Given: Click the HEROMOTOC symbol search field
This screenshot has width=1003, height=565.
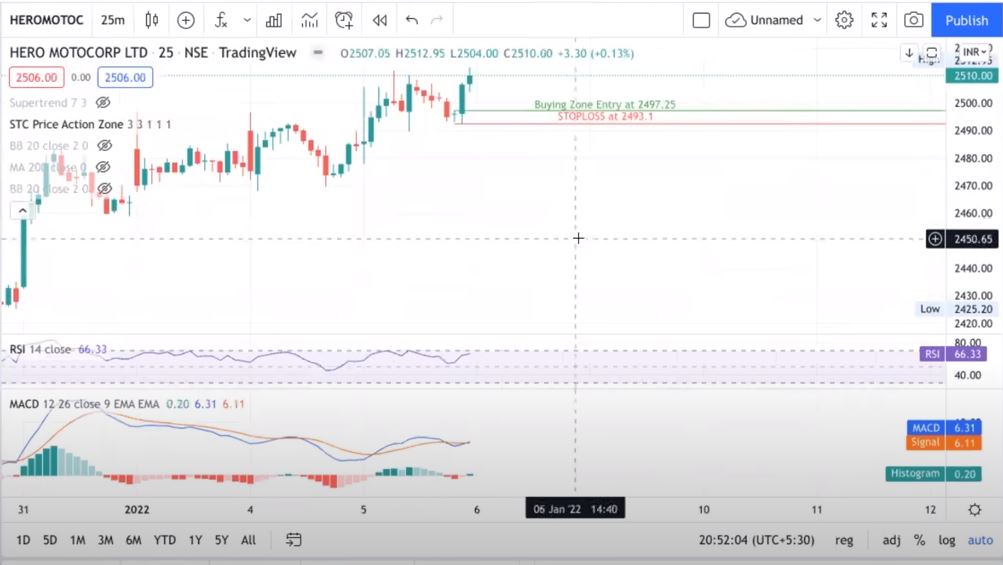Looking at the screenshot, I should [46, 20].
